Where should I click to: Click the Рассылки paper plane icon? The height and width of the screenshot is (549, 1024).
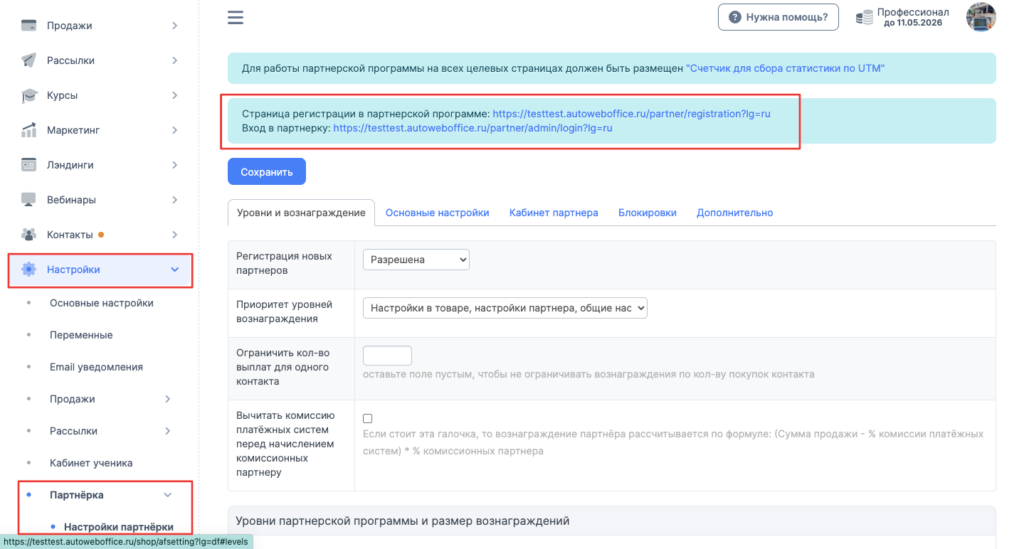tap(29, 60)
